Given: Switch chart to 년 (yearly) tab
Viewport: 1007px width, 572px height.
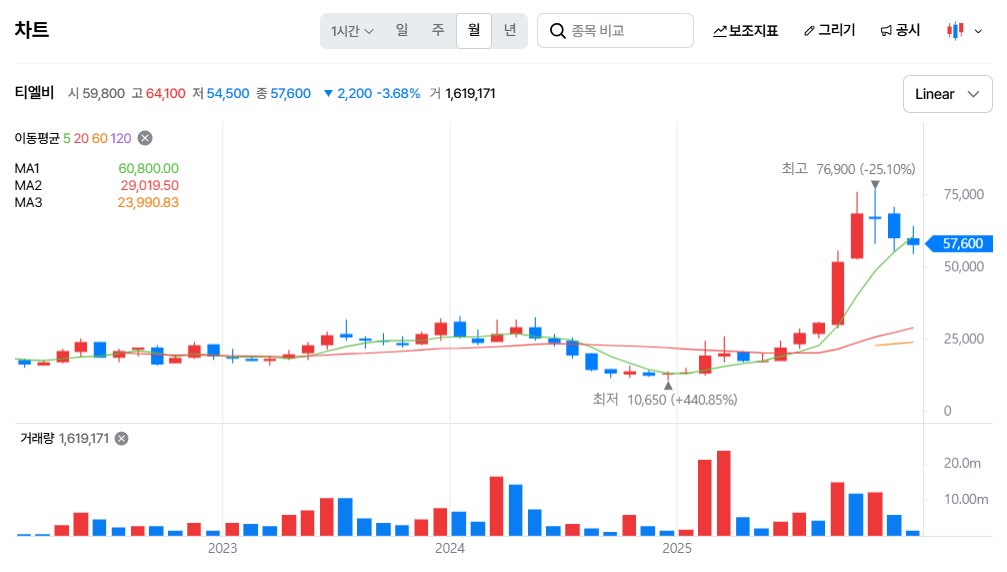Looking at the screenshot, I should pyautogui.click(x=510, y=30).
